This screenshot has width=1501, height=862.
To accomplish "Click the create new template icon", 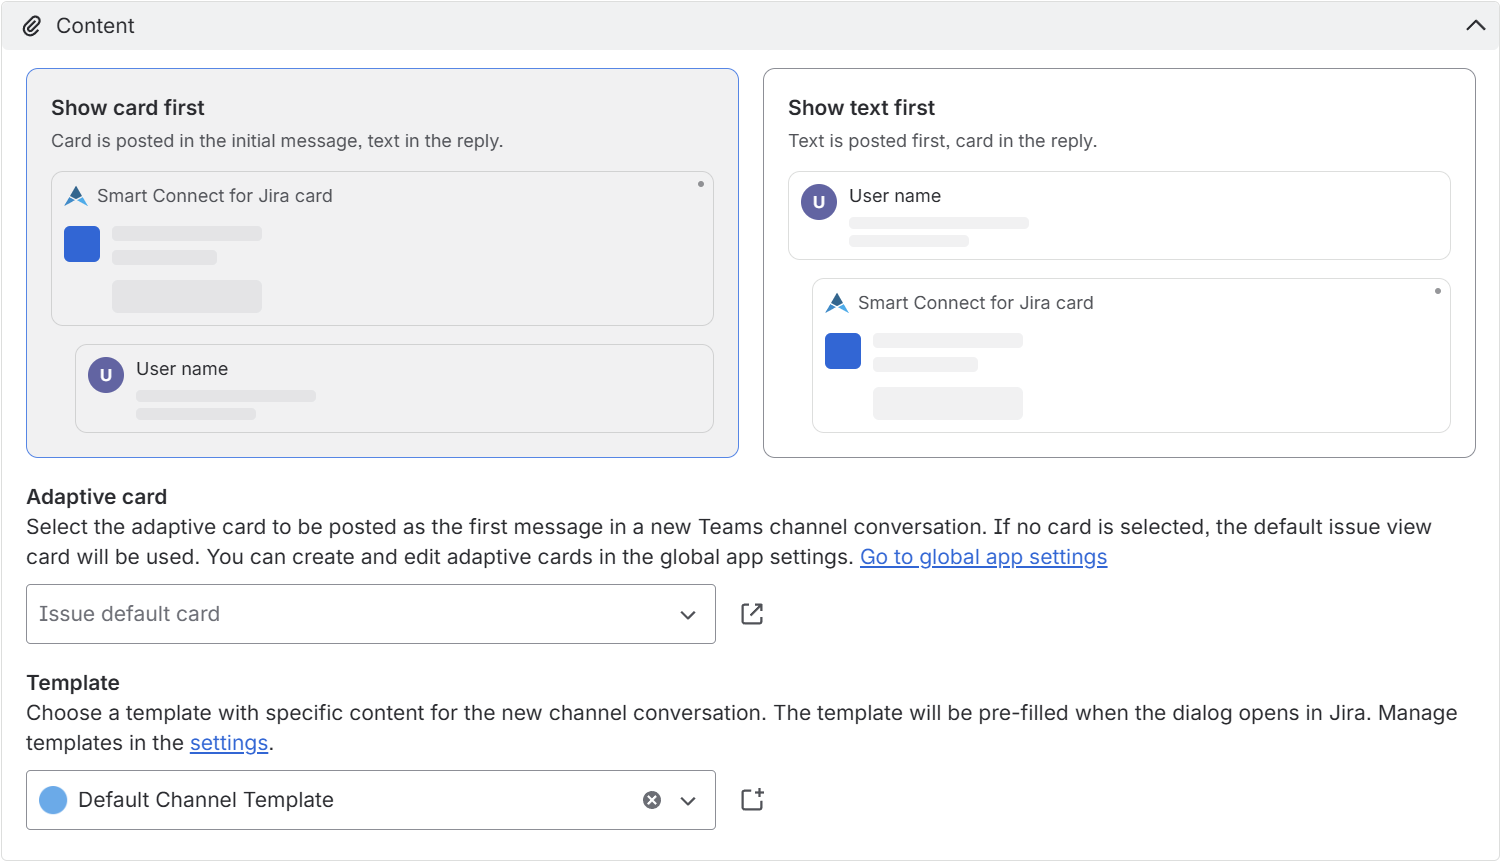I will 752,800.
